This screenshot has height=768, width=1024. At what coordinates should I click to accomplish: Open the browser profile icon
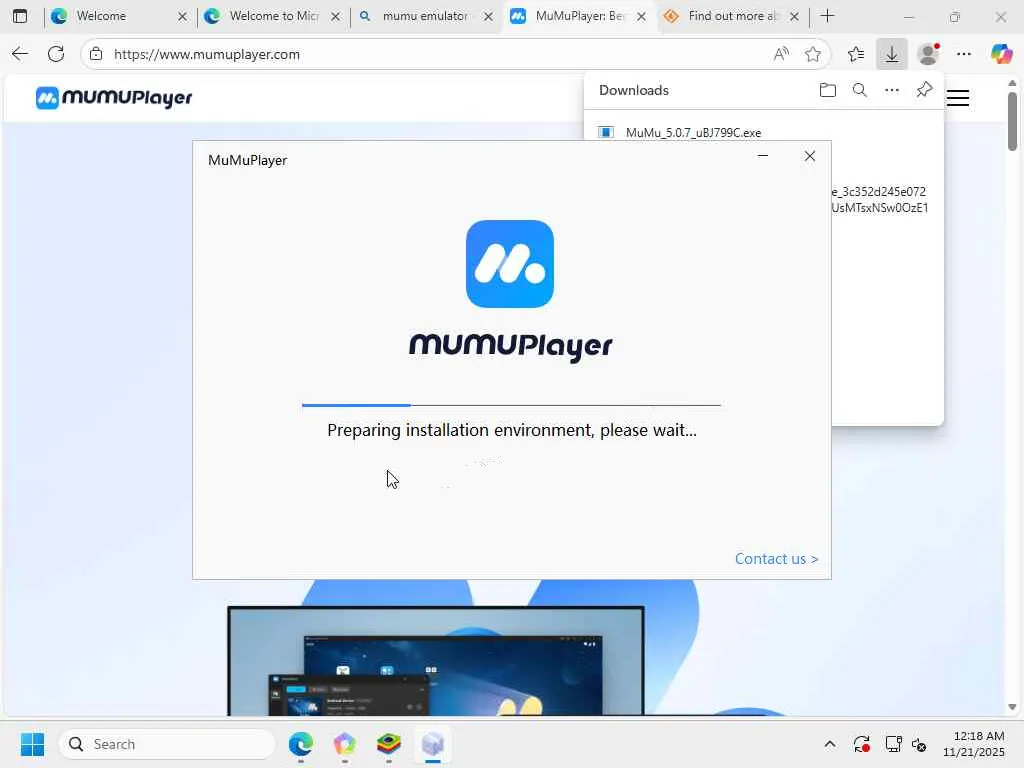pos(928,54)
